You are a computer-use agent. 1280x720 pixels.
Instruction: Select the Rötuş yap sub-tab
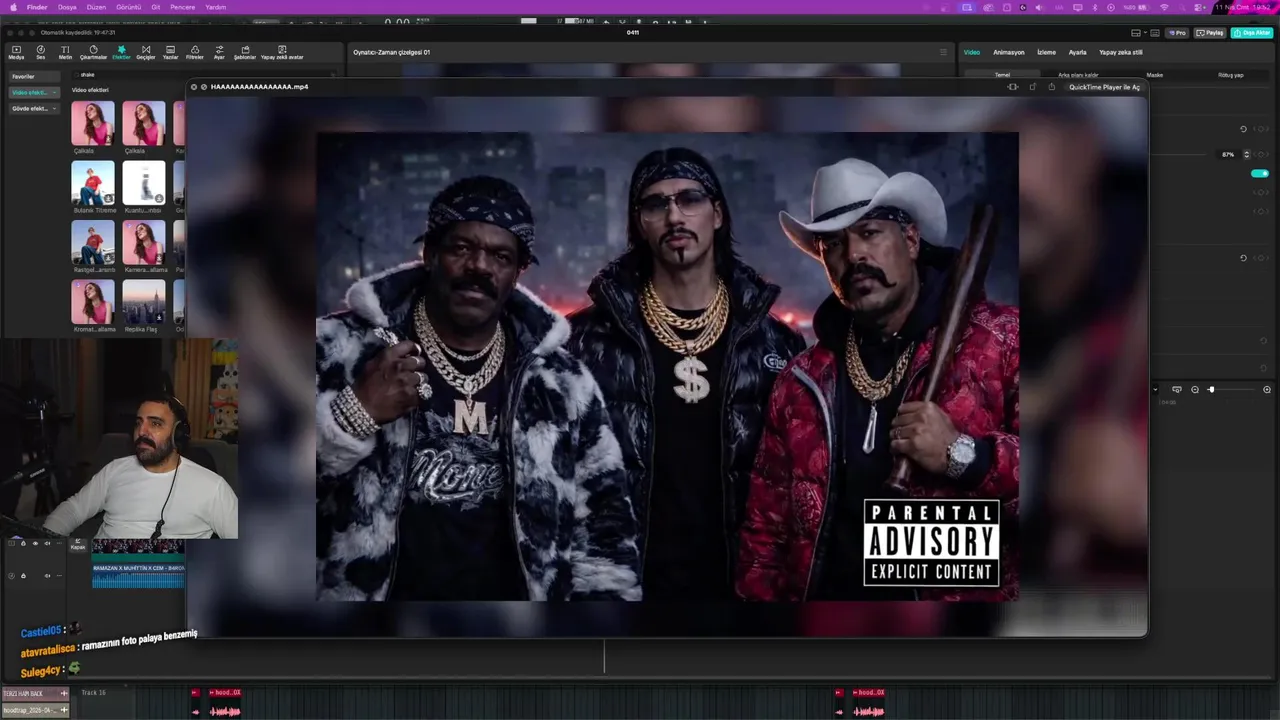(x=1230, y=75)
